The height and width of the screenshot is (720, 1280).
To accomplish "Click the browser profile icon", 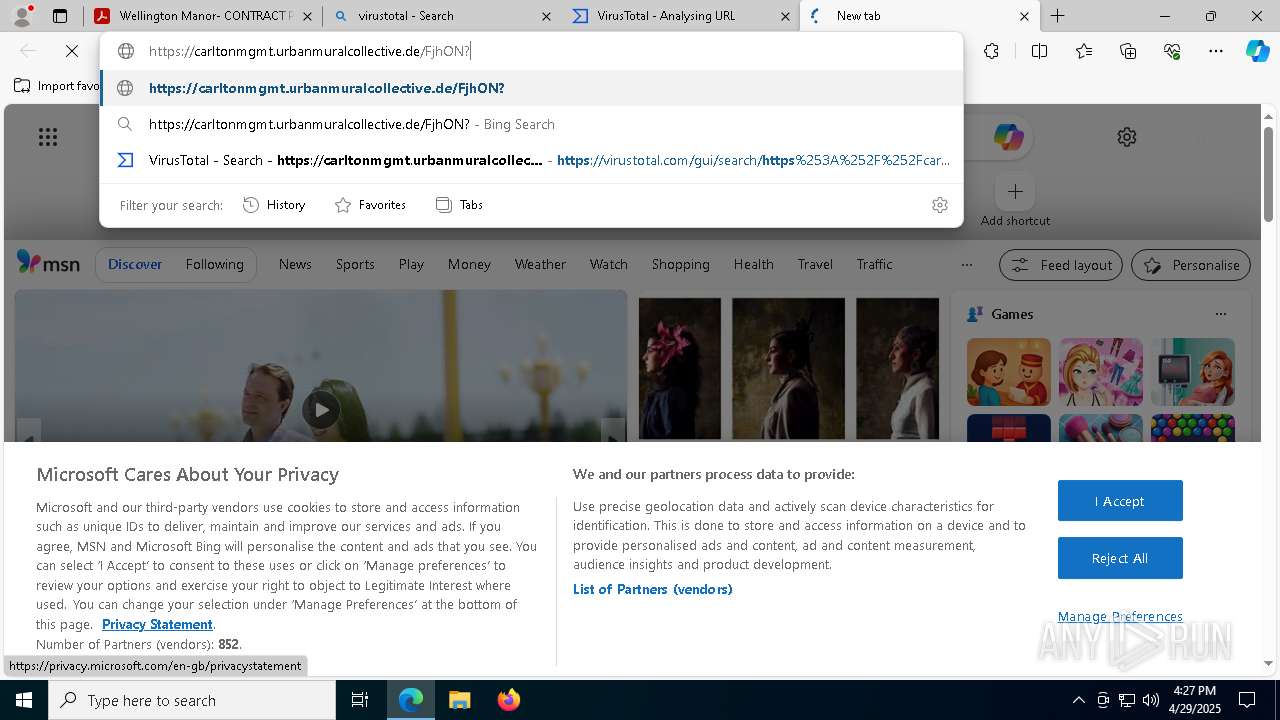I will coord(22,16).
